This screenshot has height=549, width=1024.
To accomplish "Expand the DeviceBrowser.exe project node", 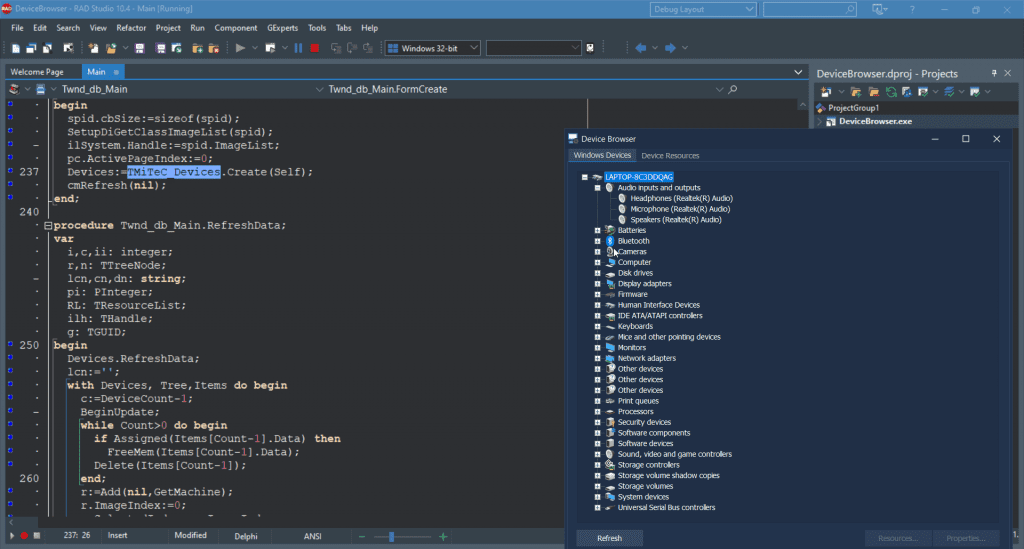I will click(x=820, y=121).
